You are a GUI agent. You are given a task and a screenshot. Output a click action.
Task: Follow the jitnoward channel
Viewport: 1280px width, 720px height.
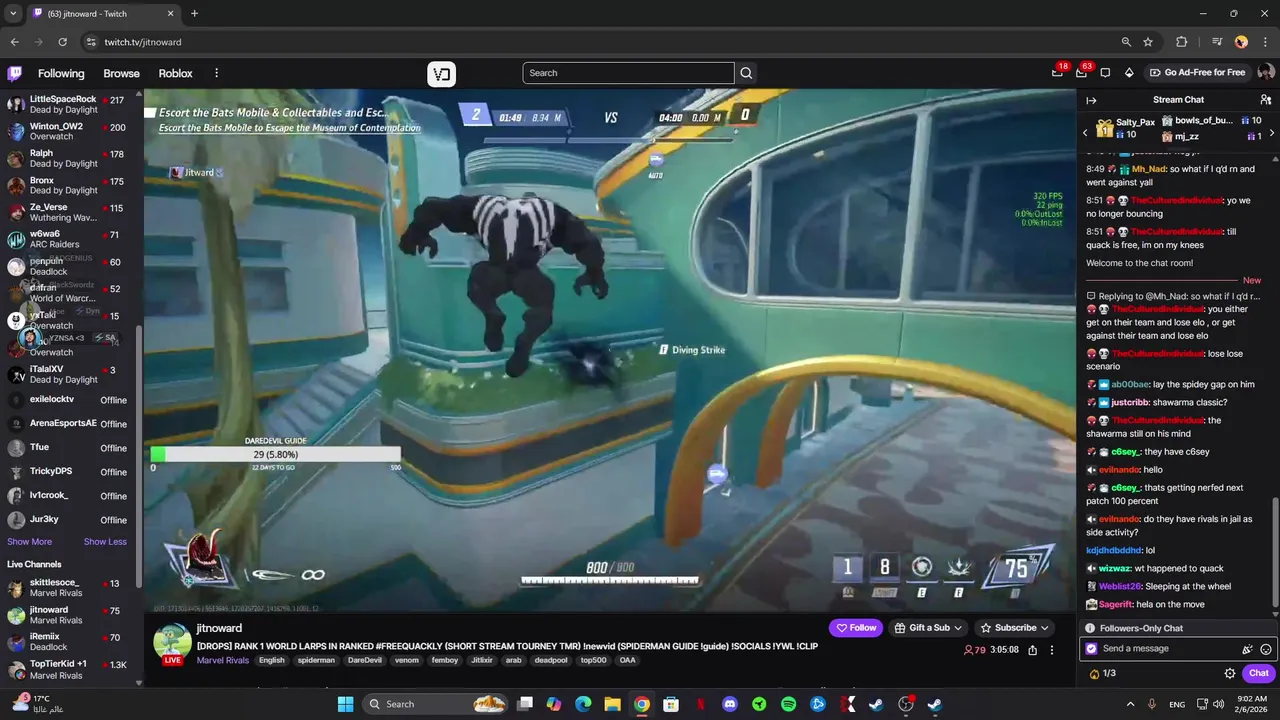(x=856, y=628)
